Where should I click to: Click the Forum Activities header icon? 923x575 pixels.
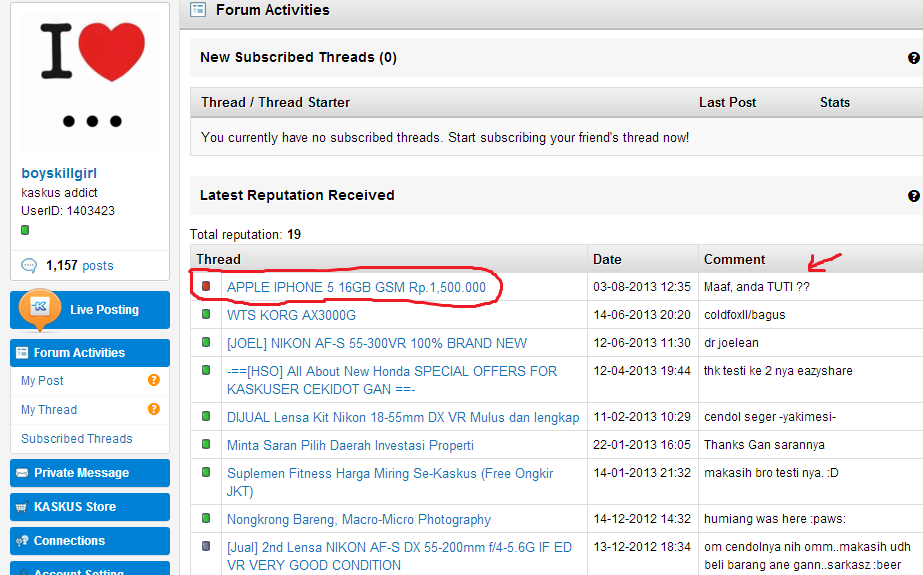pyautogui.click(x=198, y=10)
